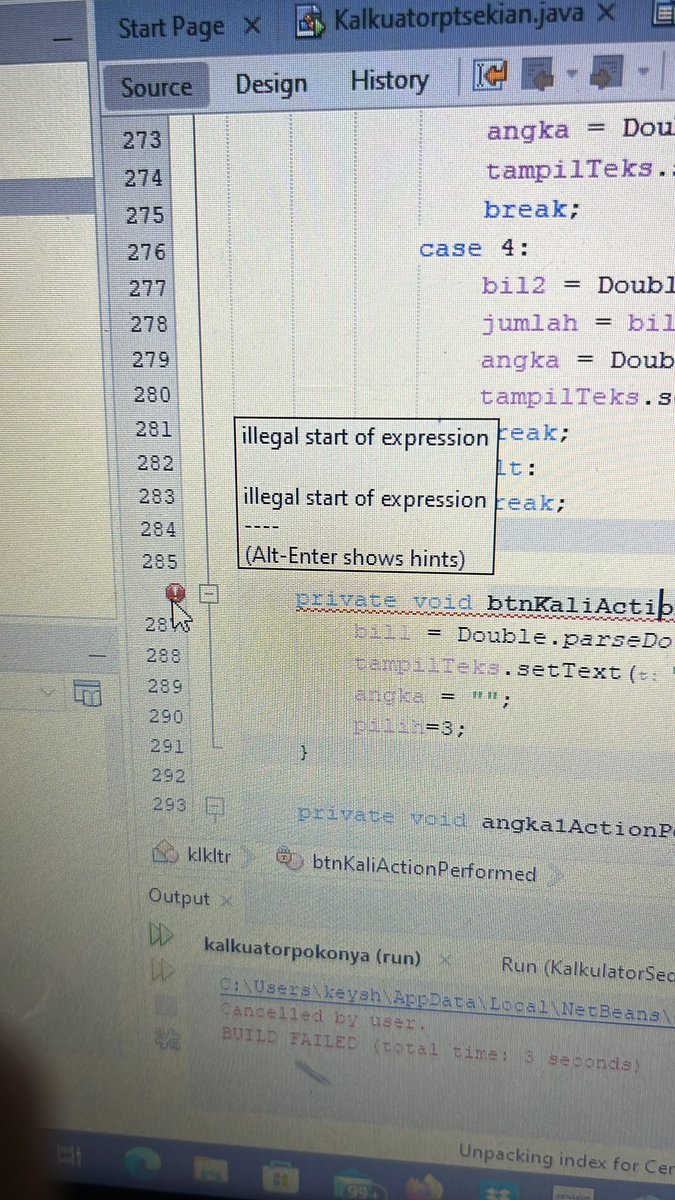Click the klkltr class breadcrumb icon
675x1200 pixels.
(x=165, y=853)
